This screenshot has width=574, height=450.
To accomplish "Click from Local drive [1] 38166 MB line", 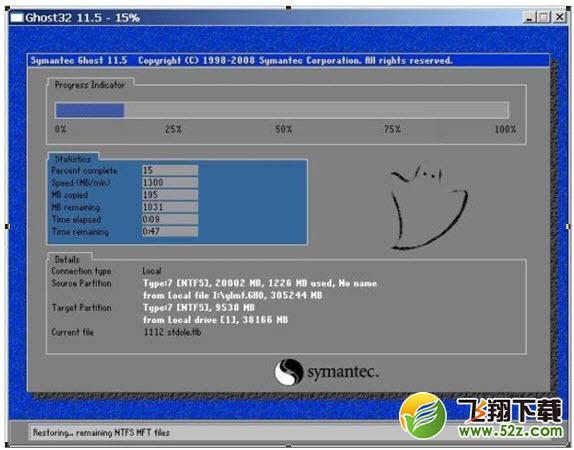I will tap(216, 320).
